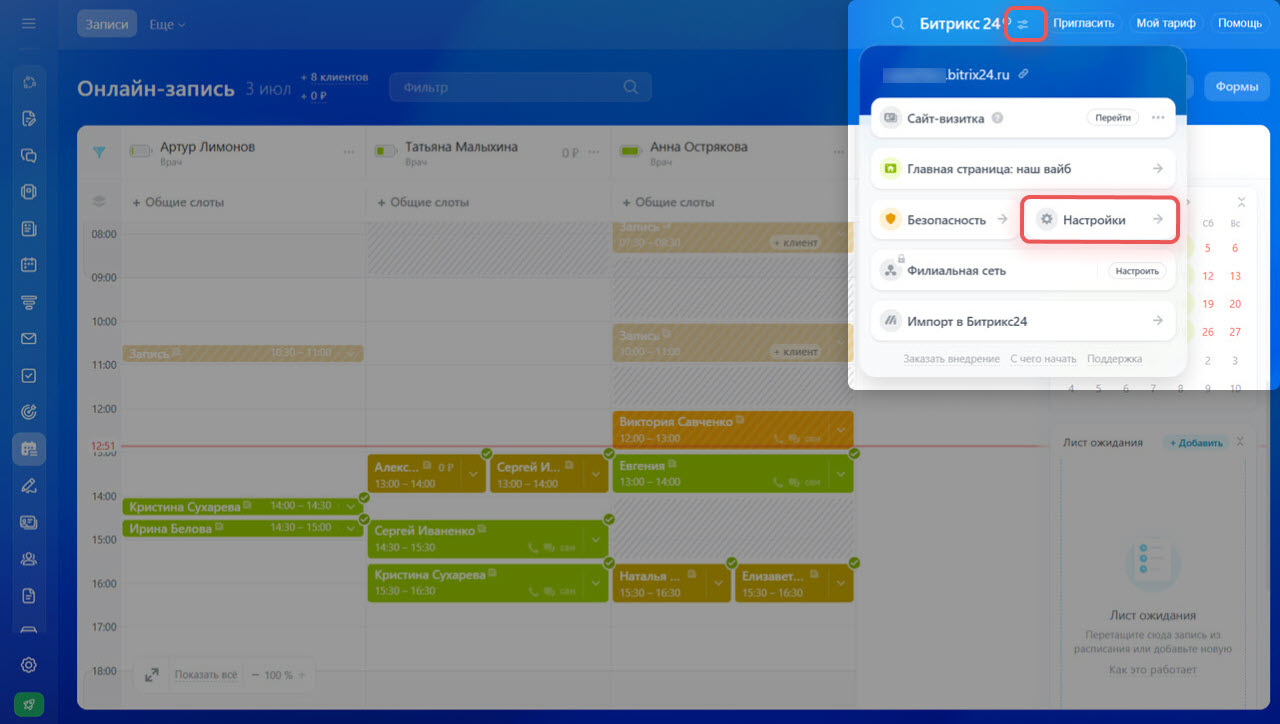Click the chat messages icon in sidebar
The height and width of the screenshot is (724, 1280).
click(x=29, y=155)
